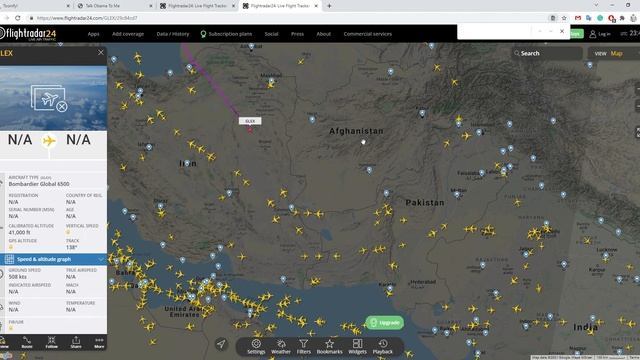
Task: Switch the view to Map
Action: (x=616, y=53)
